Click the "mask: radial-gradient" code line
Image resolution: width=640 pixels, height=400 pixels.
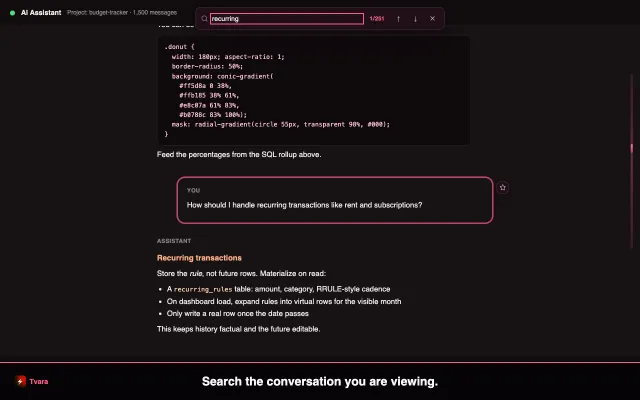point(281,124)
